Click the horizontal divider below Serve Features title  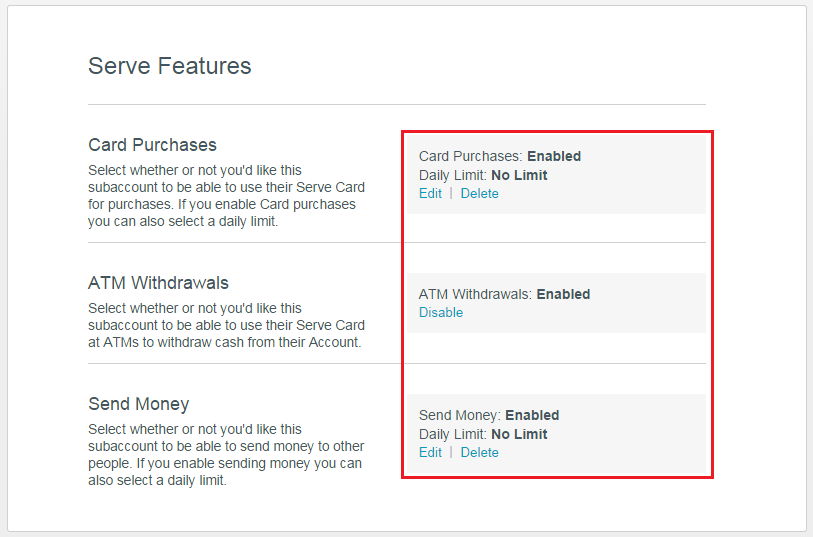pyautogui.click(x=396, y=104)
